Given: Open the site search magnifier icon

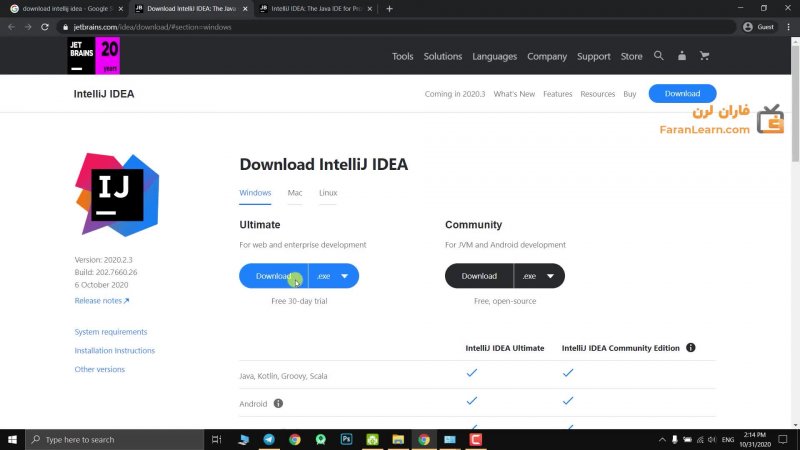Looking at the screenshot, I should pos(659,56).
